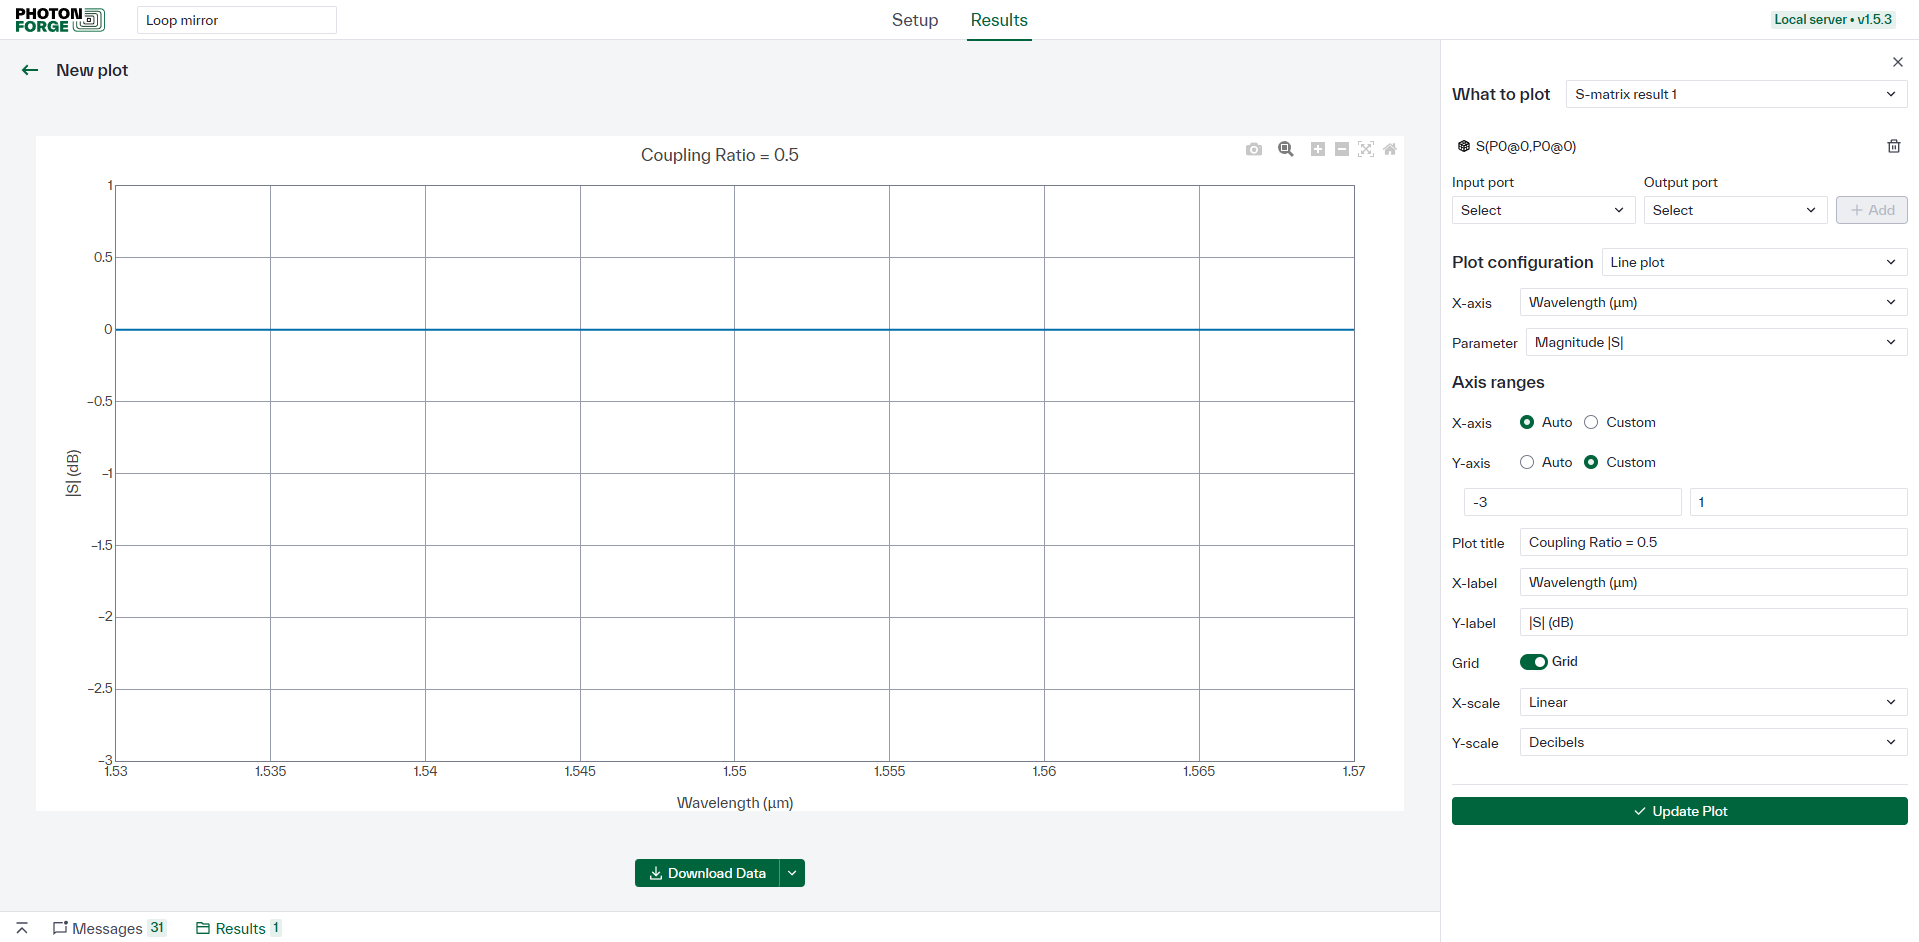Click the back arrow next to New plot
This screenshot has height=942, width=1919.
pos(30,70)
